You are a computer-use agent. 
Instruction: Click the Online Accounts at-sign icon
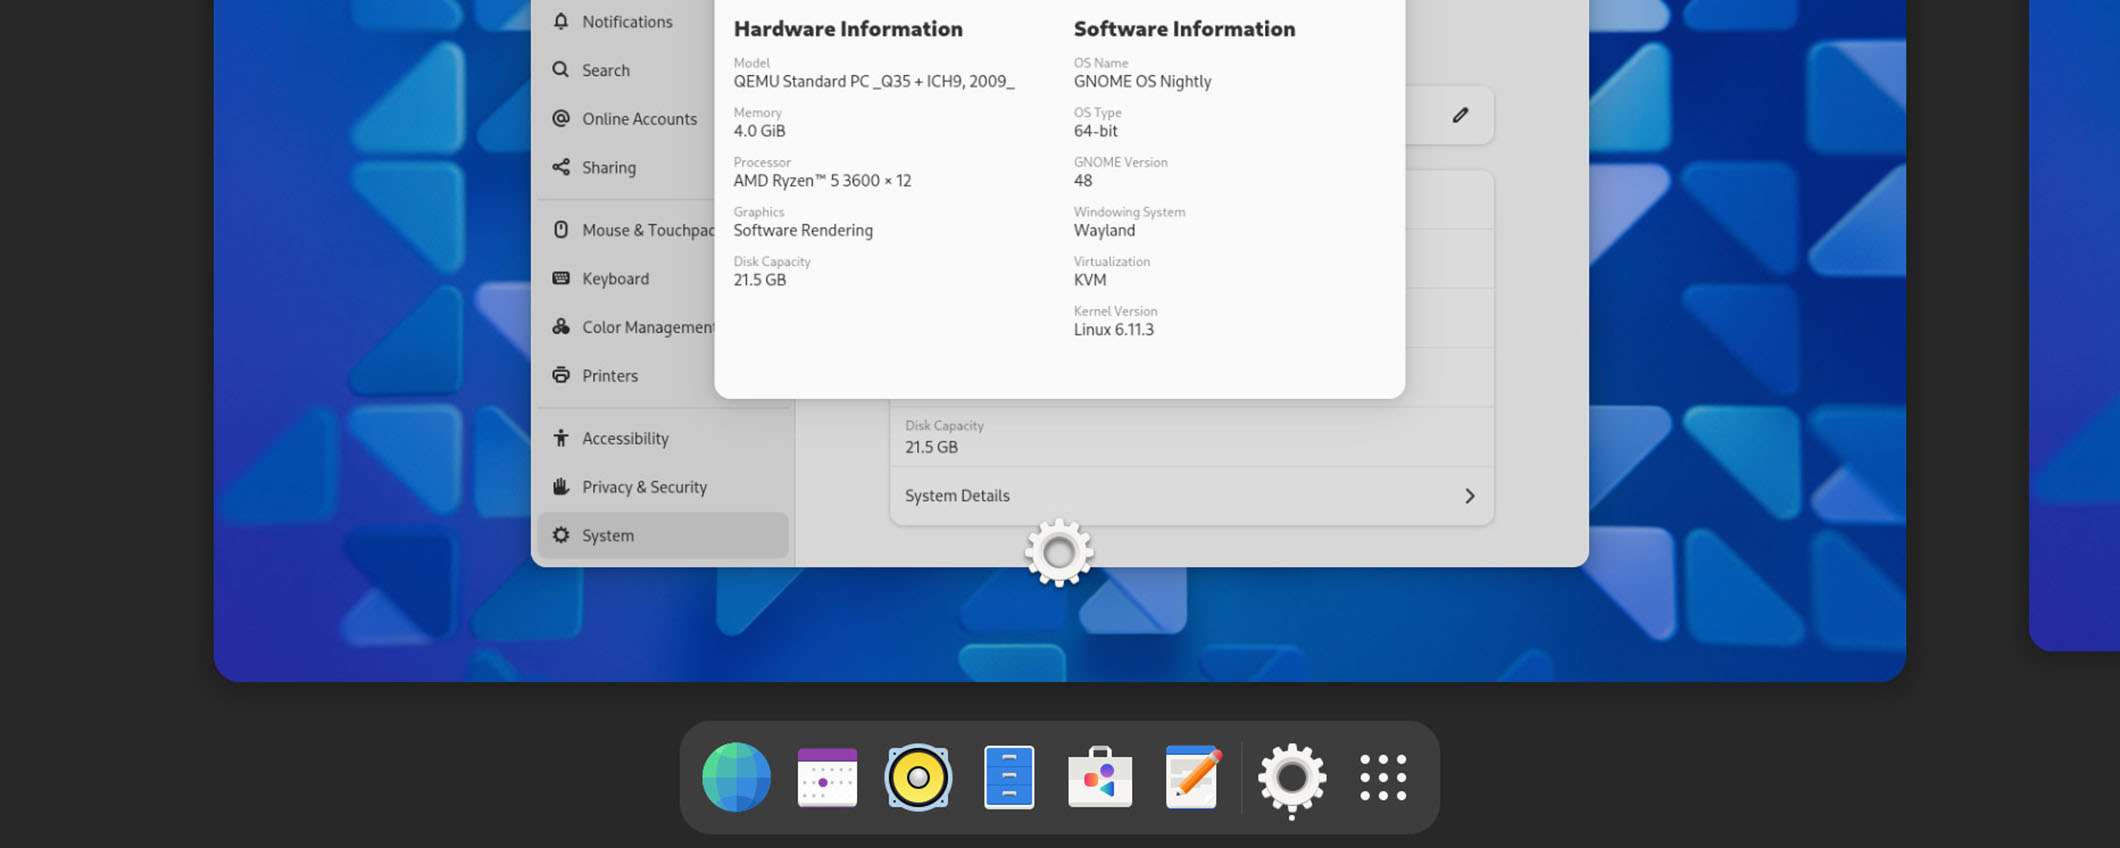pyautogui.click(x=561, y=118)
